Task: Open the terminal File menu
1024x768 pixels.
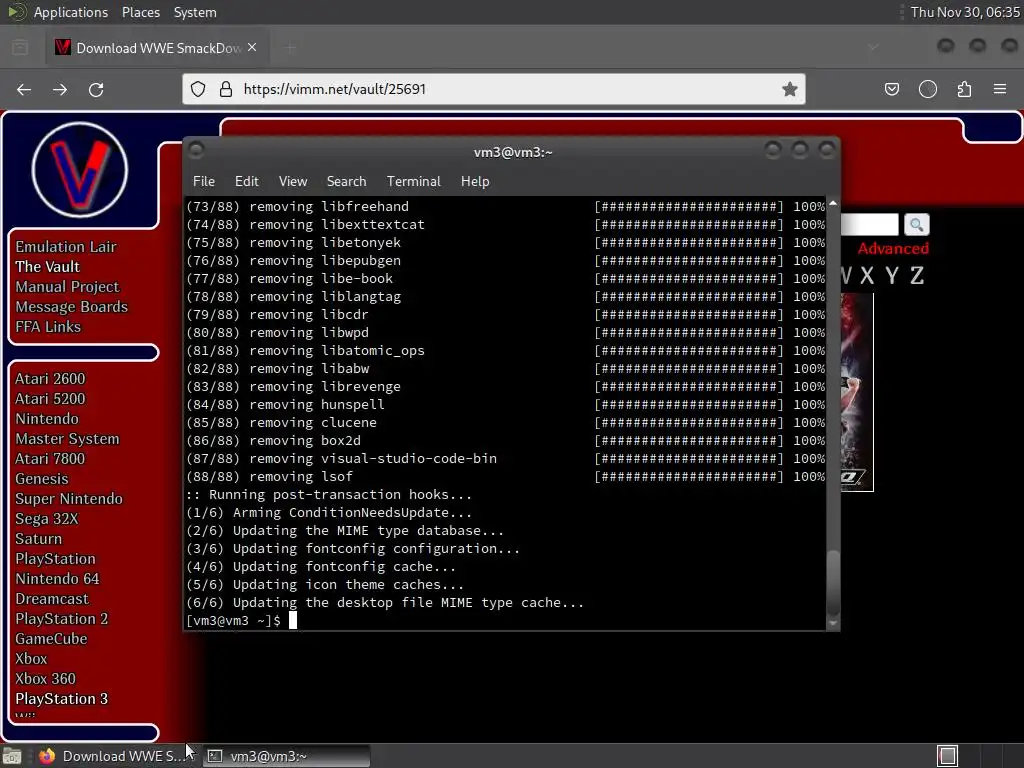Action: (x=204, y=182)
